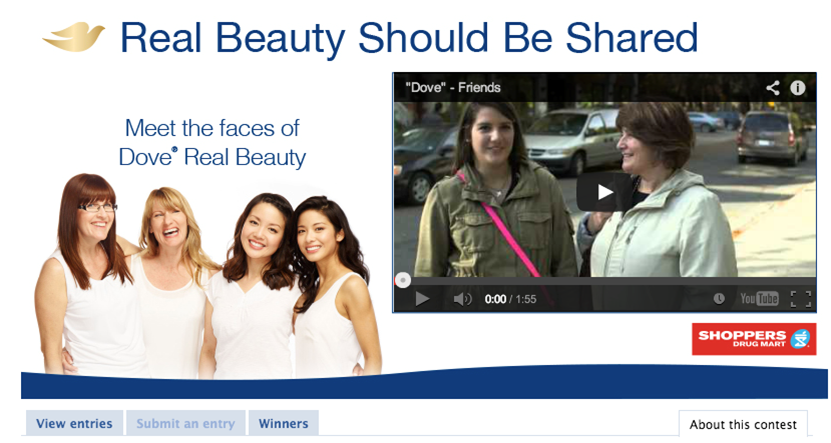Click video title "Dove" - Friends
Screen dimensions: 831x443
tap(453, 87)
